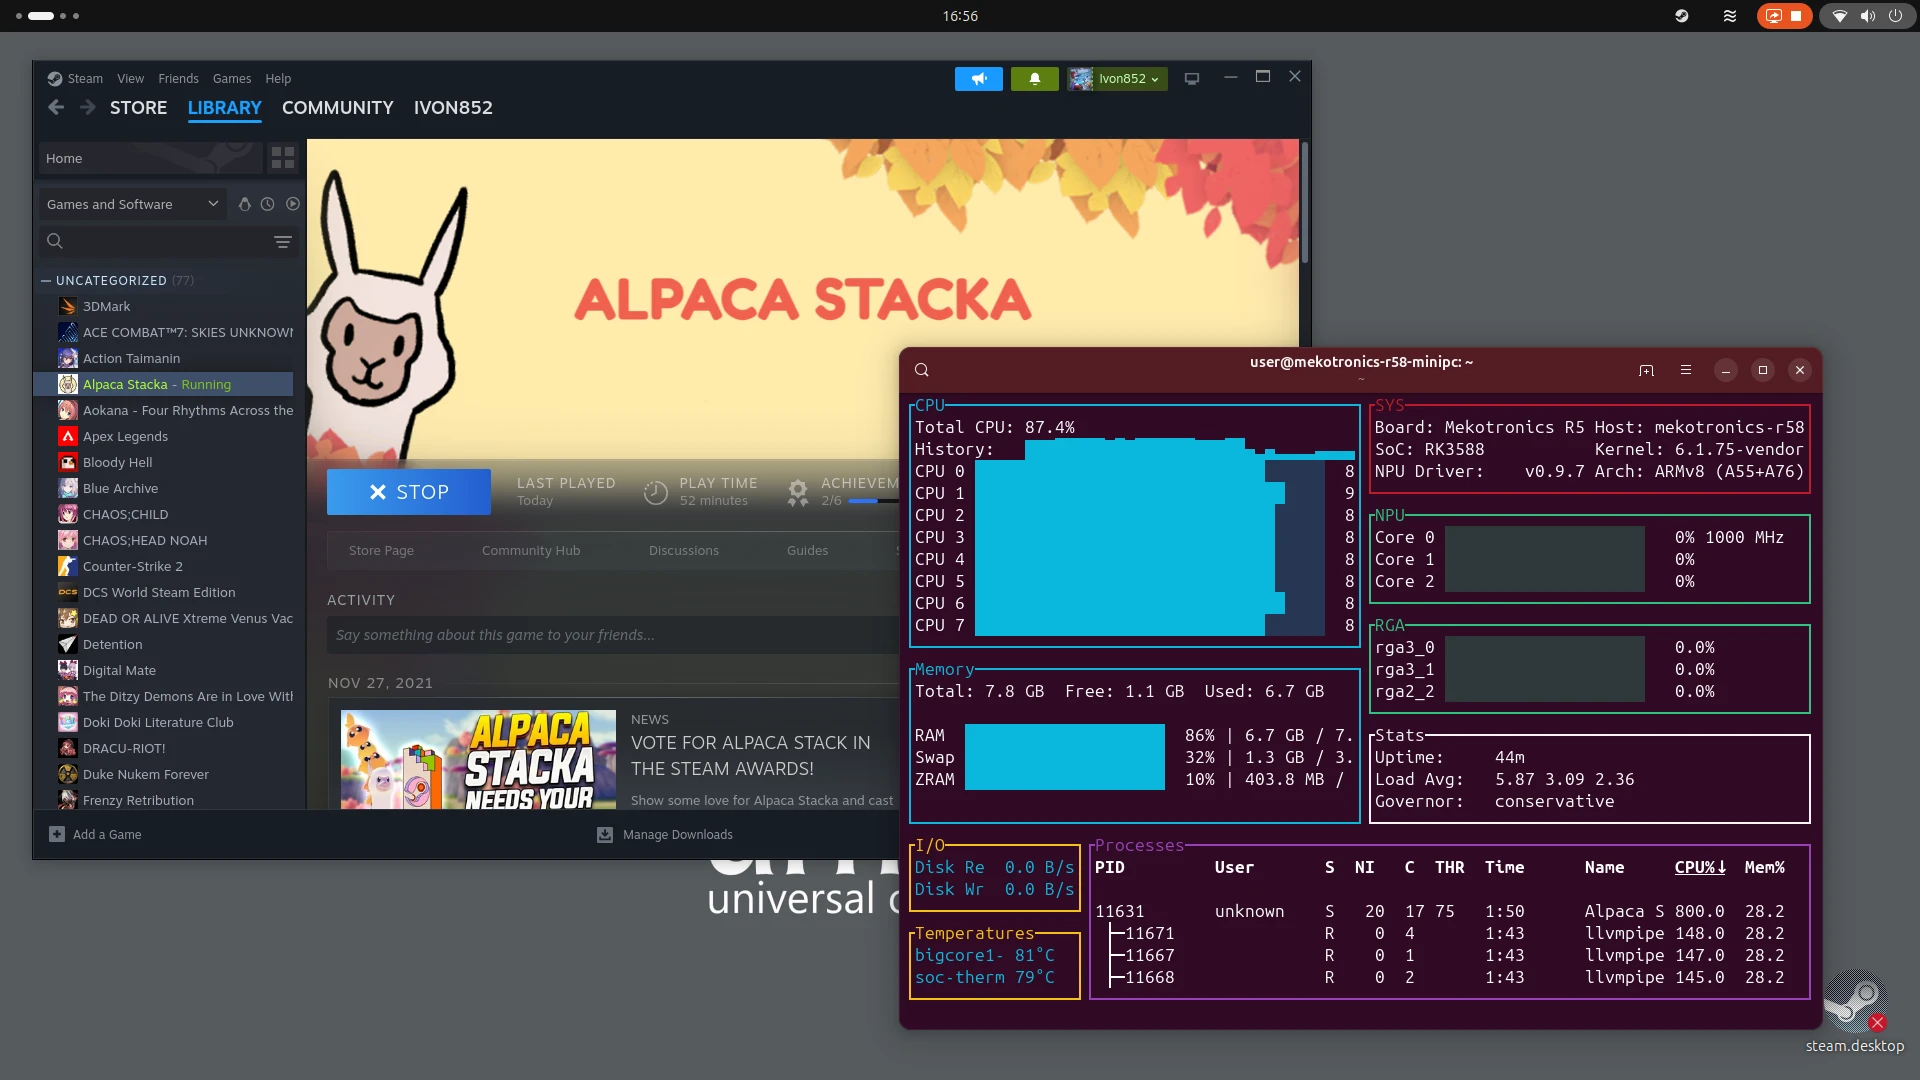
Task: Open the Friends menu
Action: pyautogui.click(x=178, y=78)
